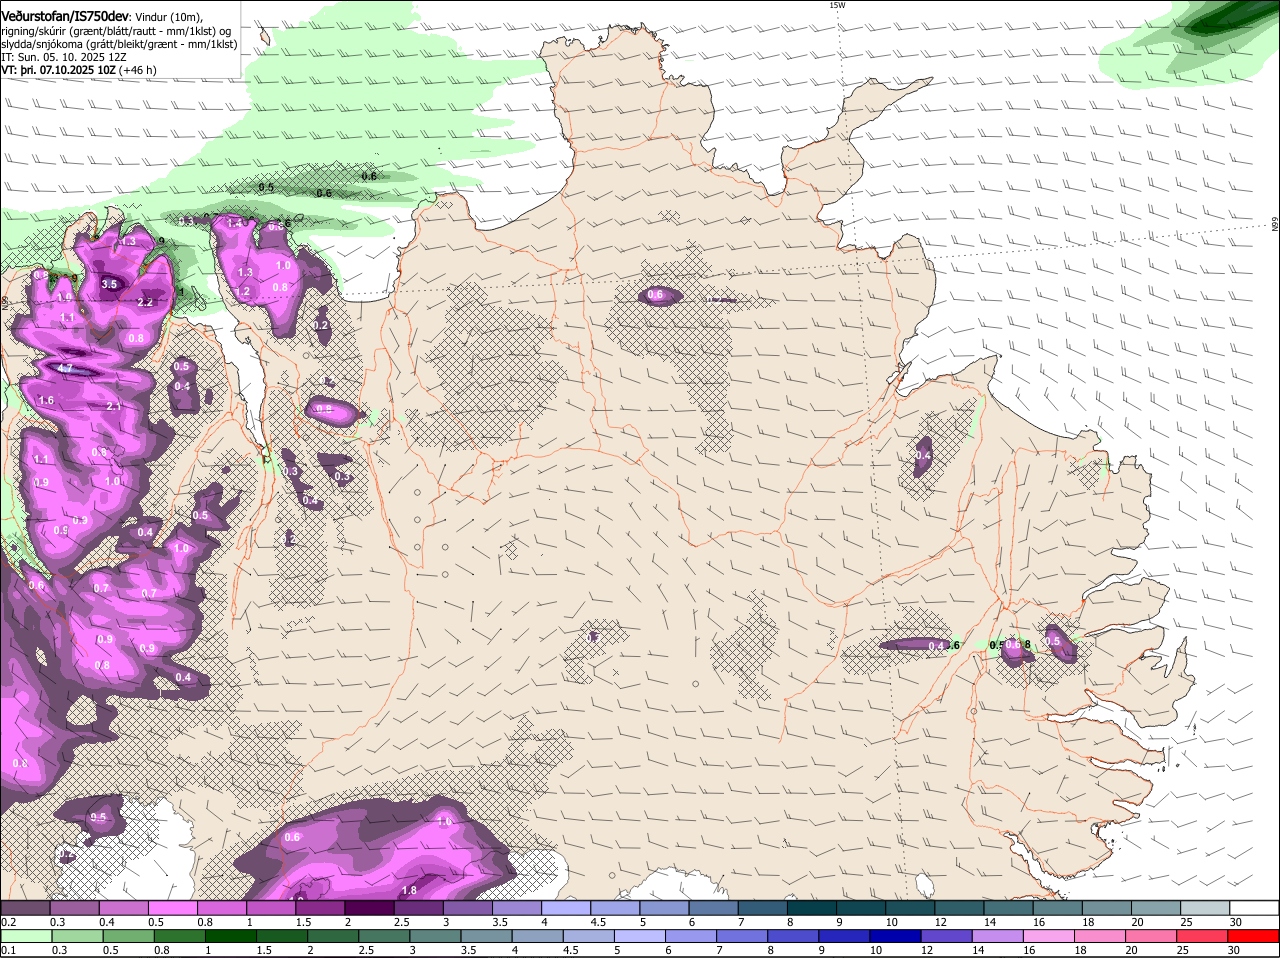
Task: Click the Veðurstofan/IS750dev map title
Action: 66,16
